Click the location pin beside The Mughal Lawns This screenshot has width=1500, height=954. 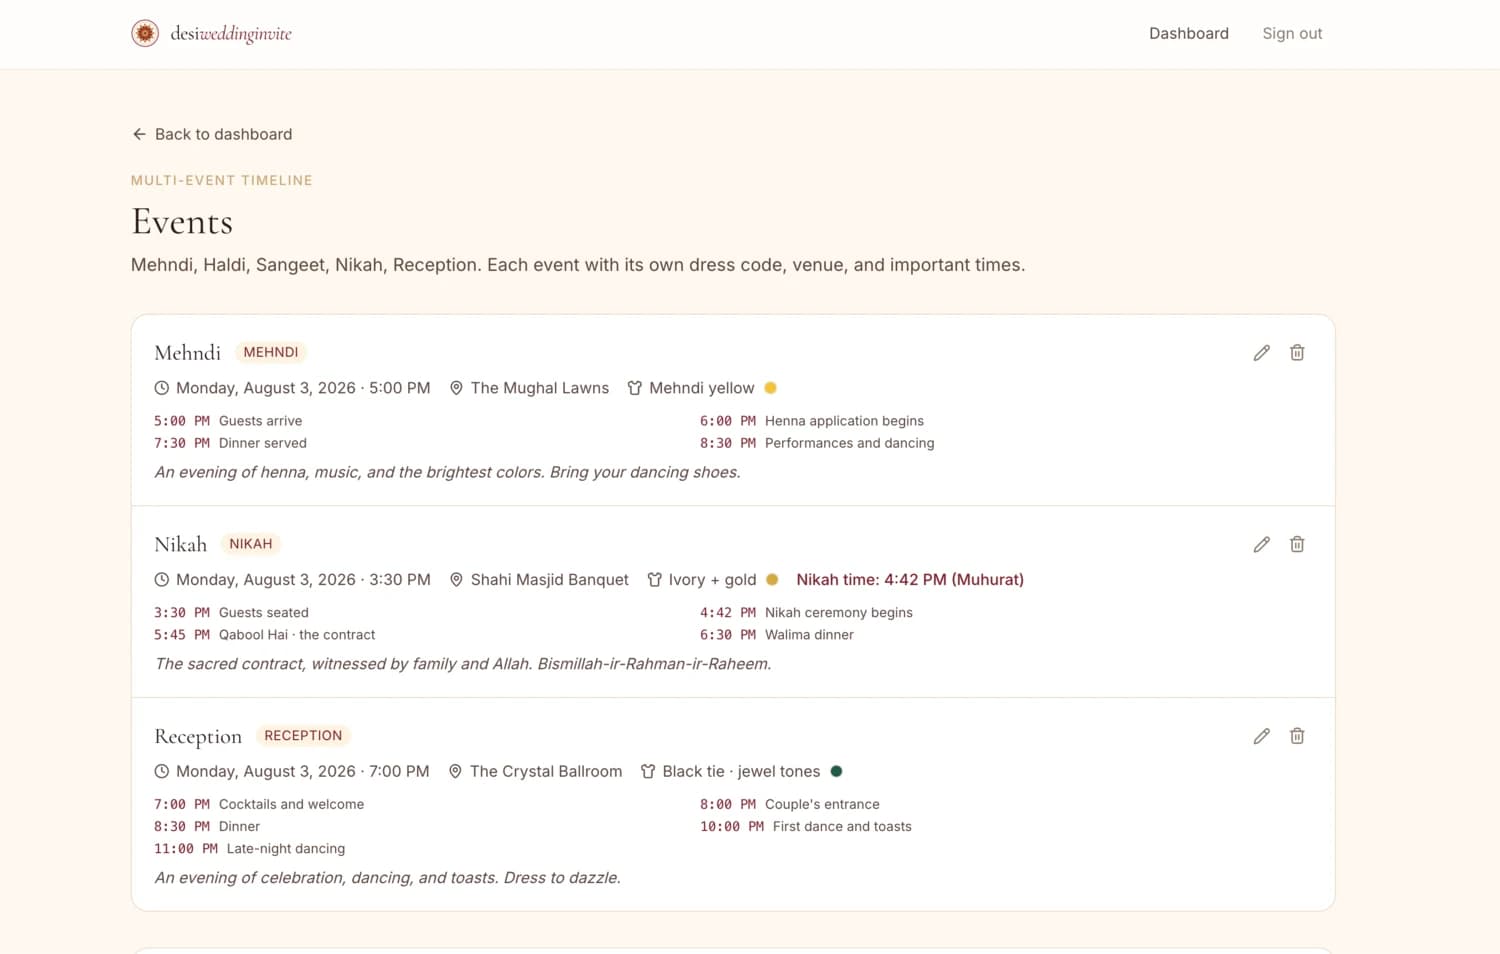[456, 388]
